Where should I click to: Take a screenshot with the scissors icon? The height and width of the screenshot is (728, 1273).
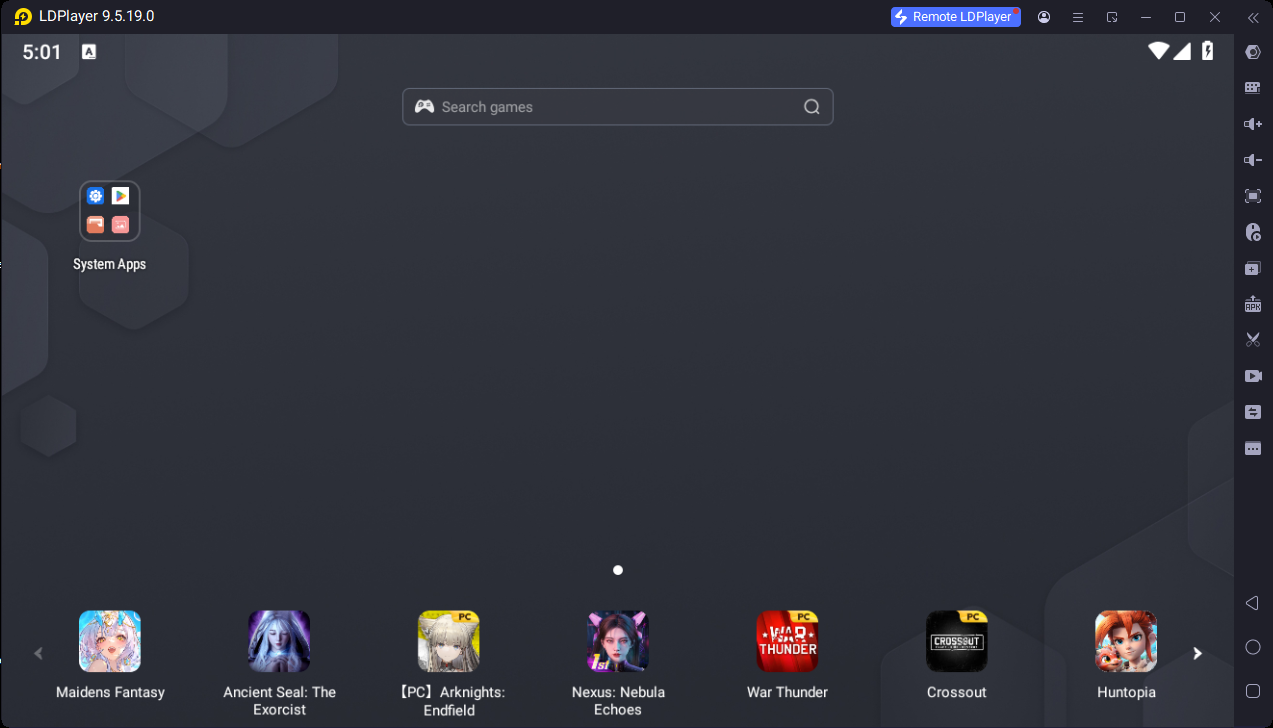(x=1252, y=340)
